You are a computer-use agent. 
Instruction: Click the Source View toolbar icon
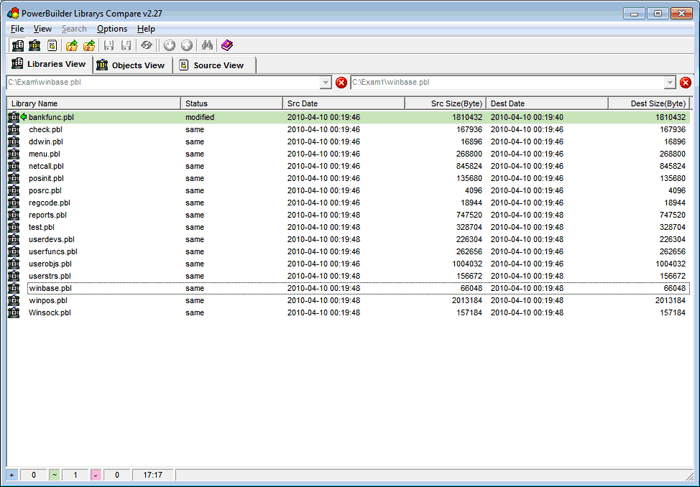52,46
